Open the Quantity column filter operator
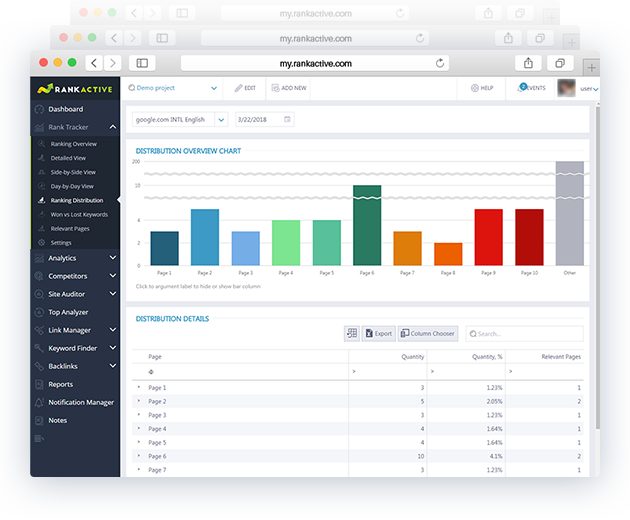Screen dimensions: 630x520 click(354, 372)
